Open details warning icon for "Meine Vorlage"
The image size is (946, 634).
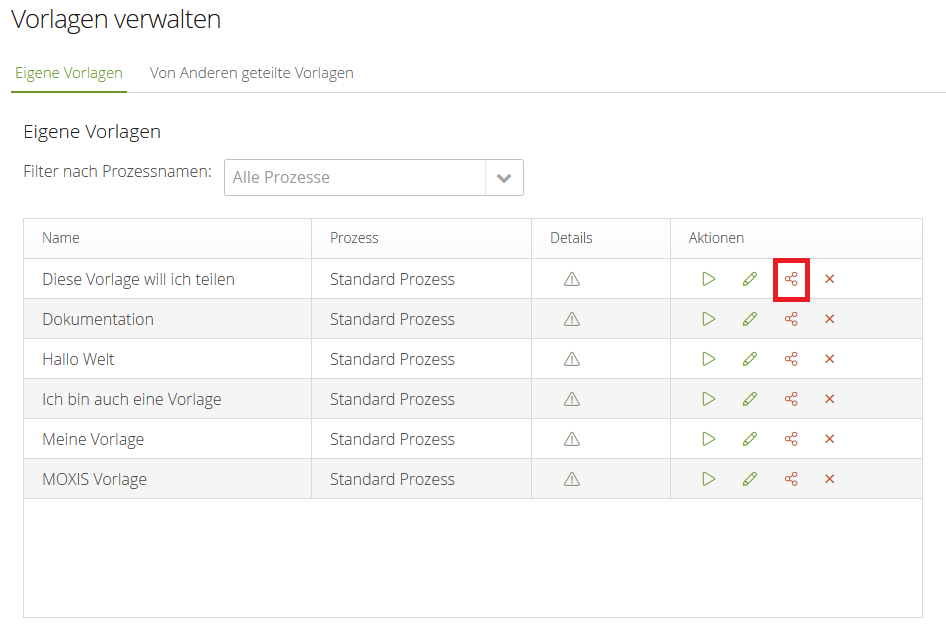pyautogui.click(x=571, y=439)
